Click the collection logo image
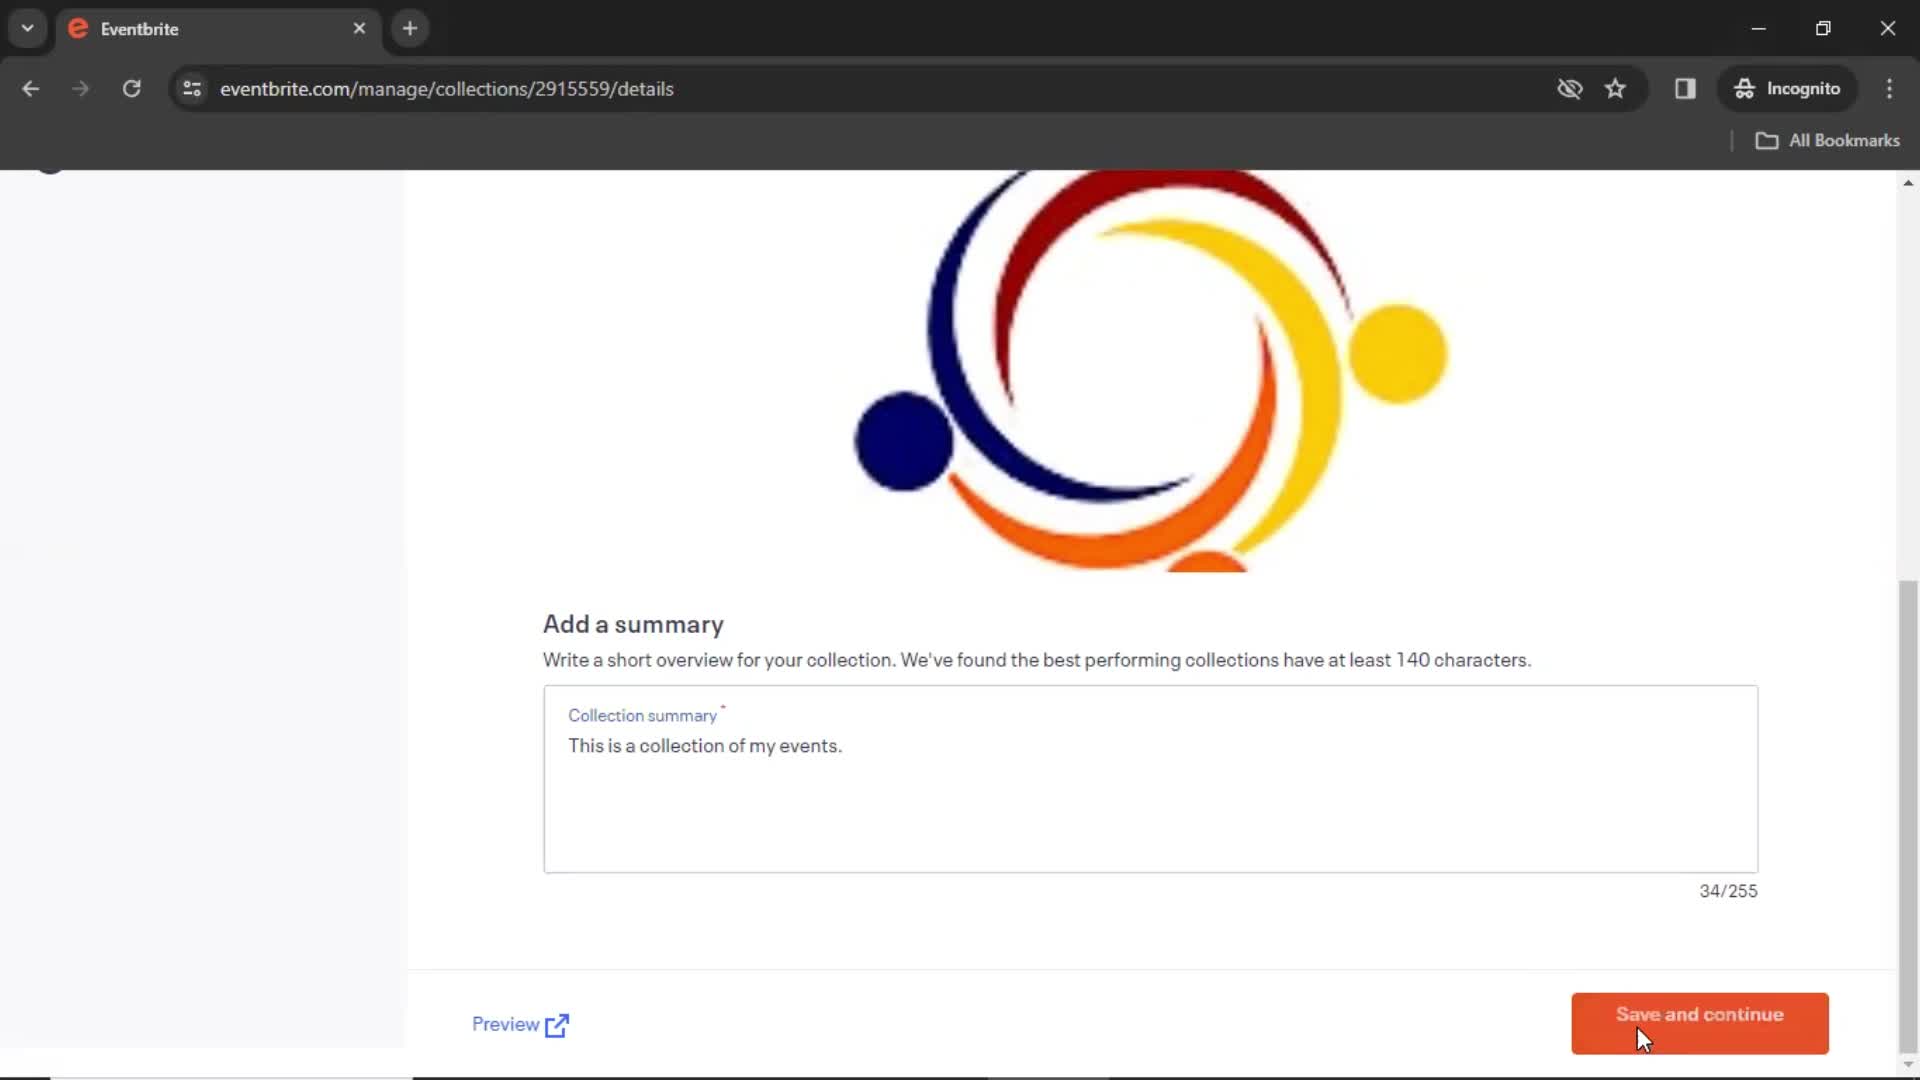Screen dimensions: 1920x1080 [1150, 371]
